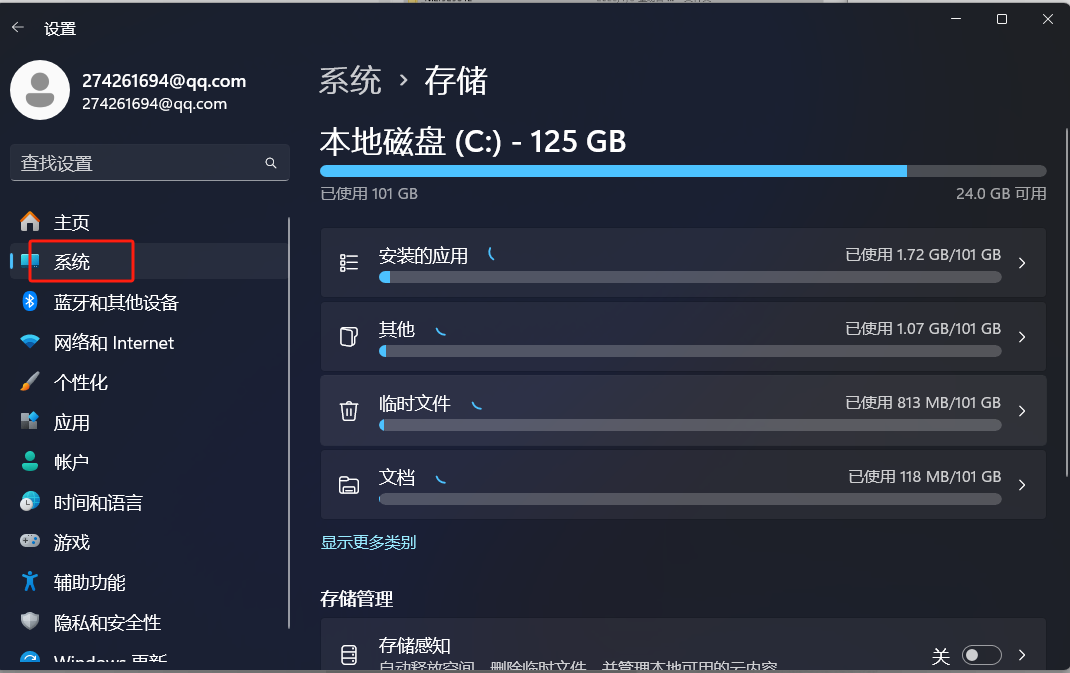The image size is (1070, 673).
Task: Click 显示更多类别 link
Action: (x=368, y=543)
